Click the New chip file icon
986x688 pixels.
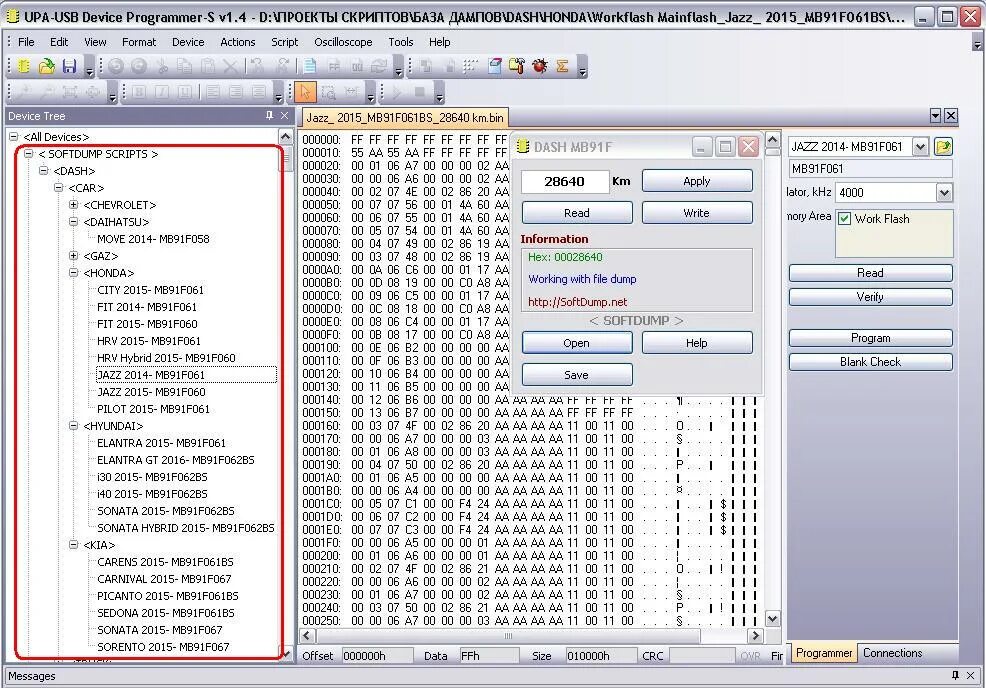(x=24, y=66)
